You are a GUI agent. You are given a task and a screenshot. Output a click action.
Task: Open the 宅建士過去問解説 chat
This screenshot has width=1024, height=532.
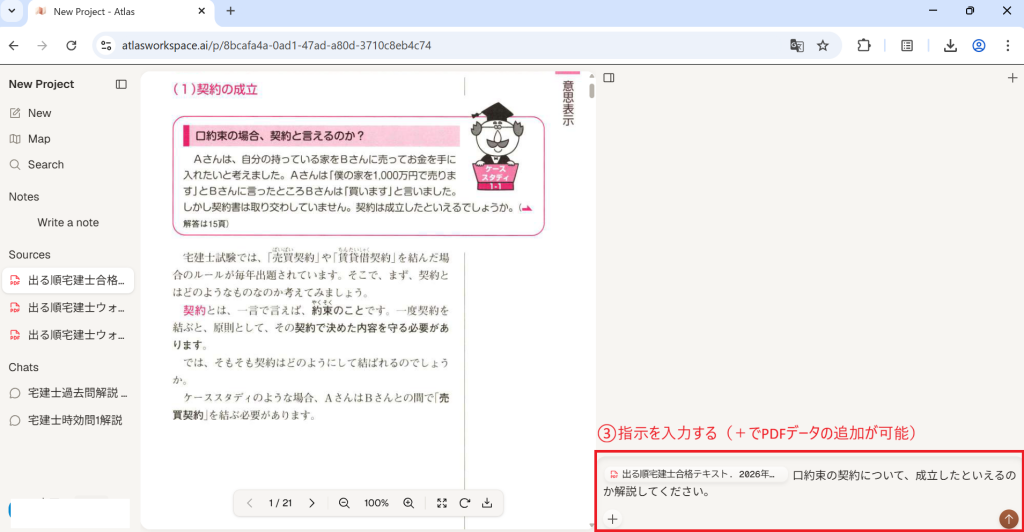(x=76, y=394)
